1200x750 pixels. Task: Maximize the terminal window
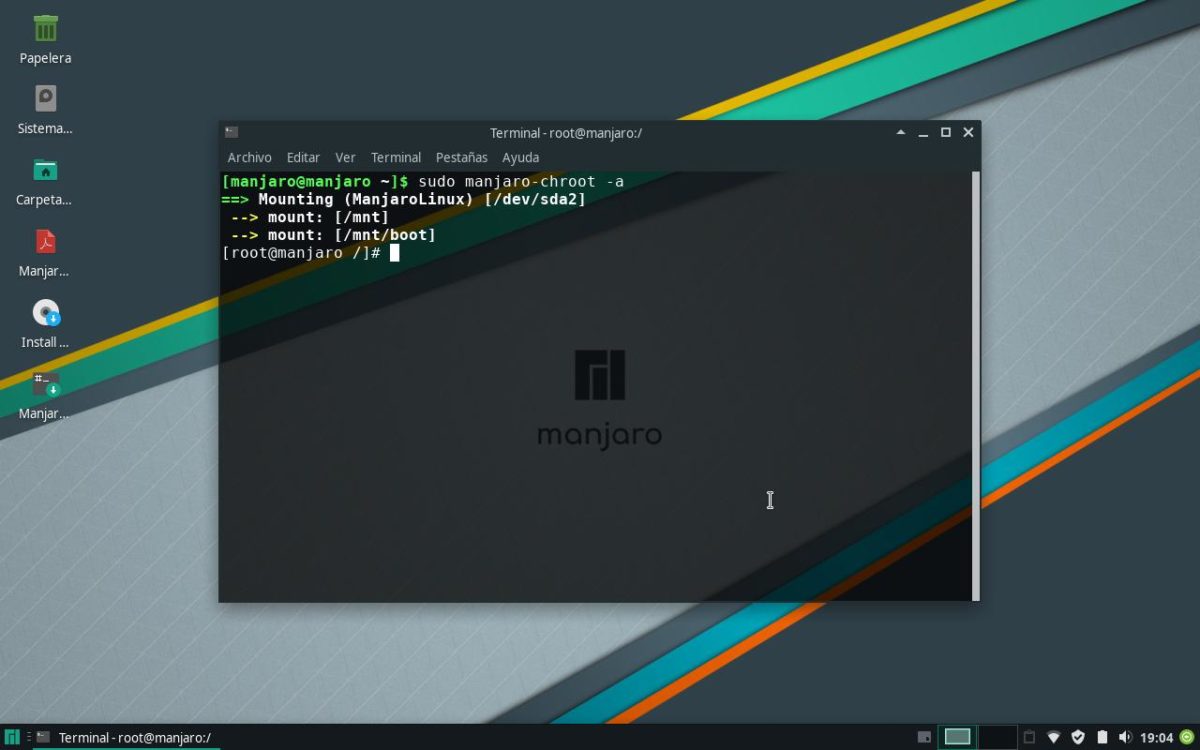pos(945,132)
